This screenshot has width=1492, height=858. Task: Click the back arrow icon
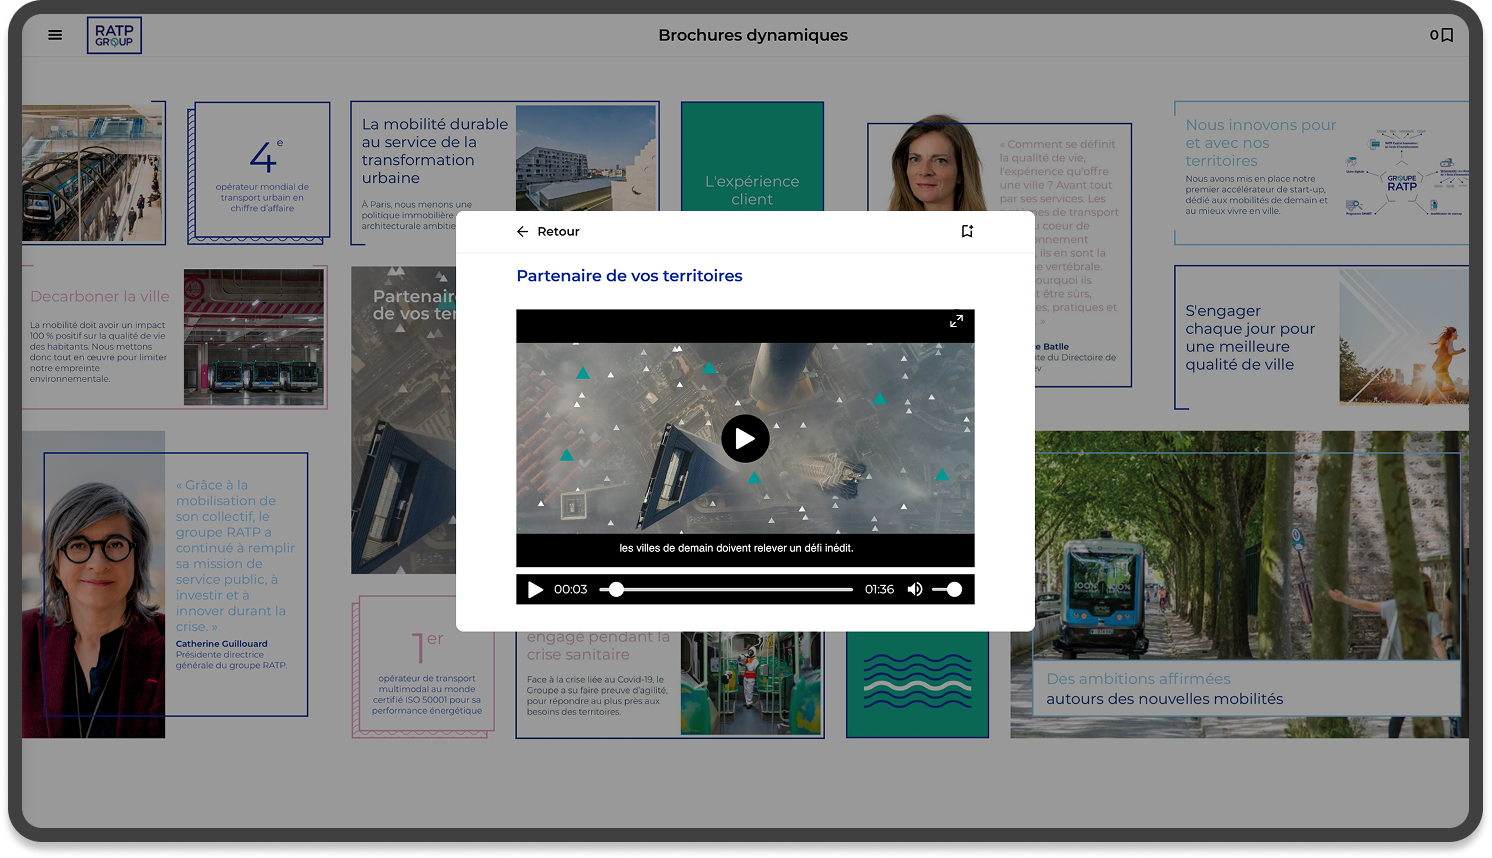522,231
